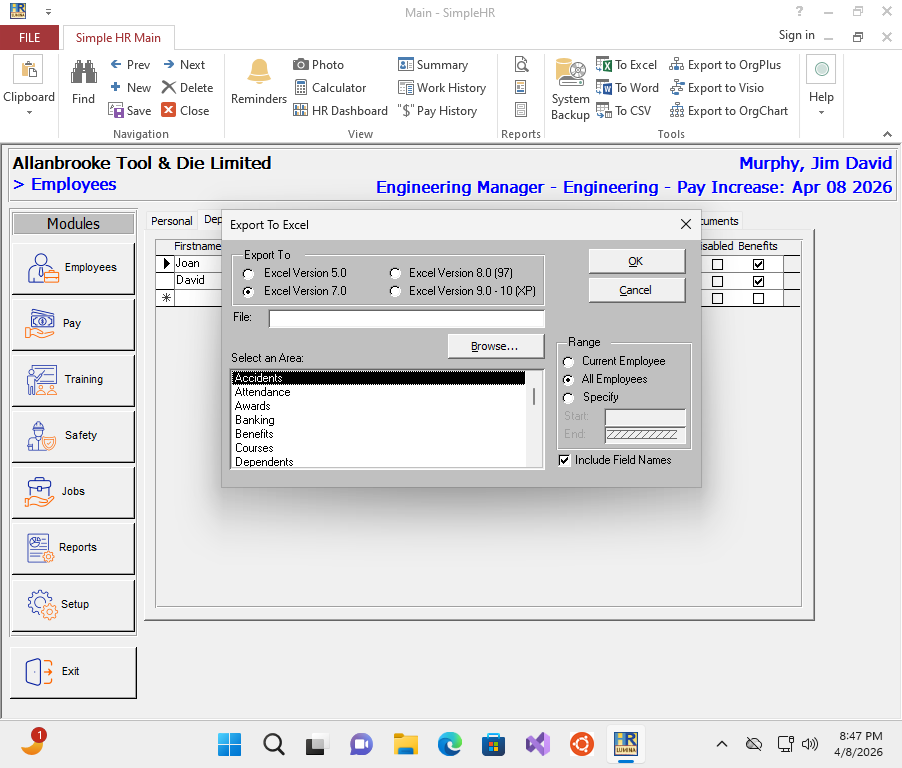Image resolution: width=902 pixels, height=768 pixels.
Task: Open the Reports module
Action: coord(73,548)
